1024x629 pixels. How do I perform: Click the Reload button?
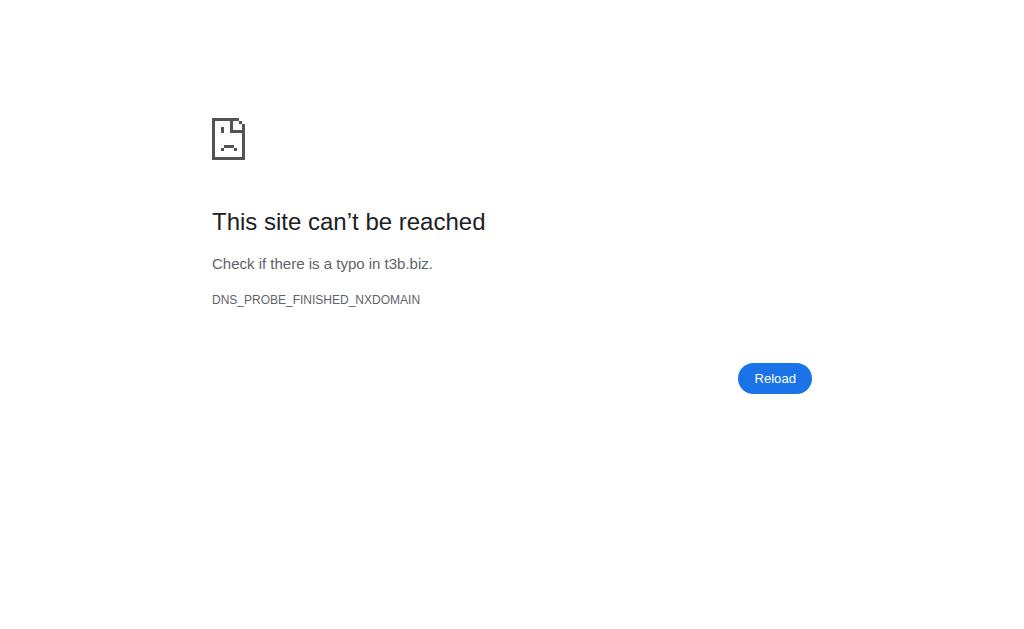click(x=775, y=378)
